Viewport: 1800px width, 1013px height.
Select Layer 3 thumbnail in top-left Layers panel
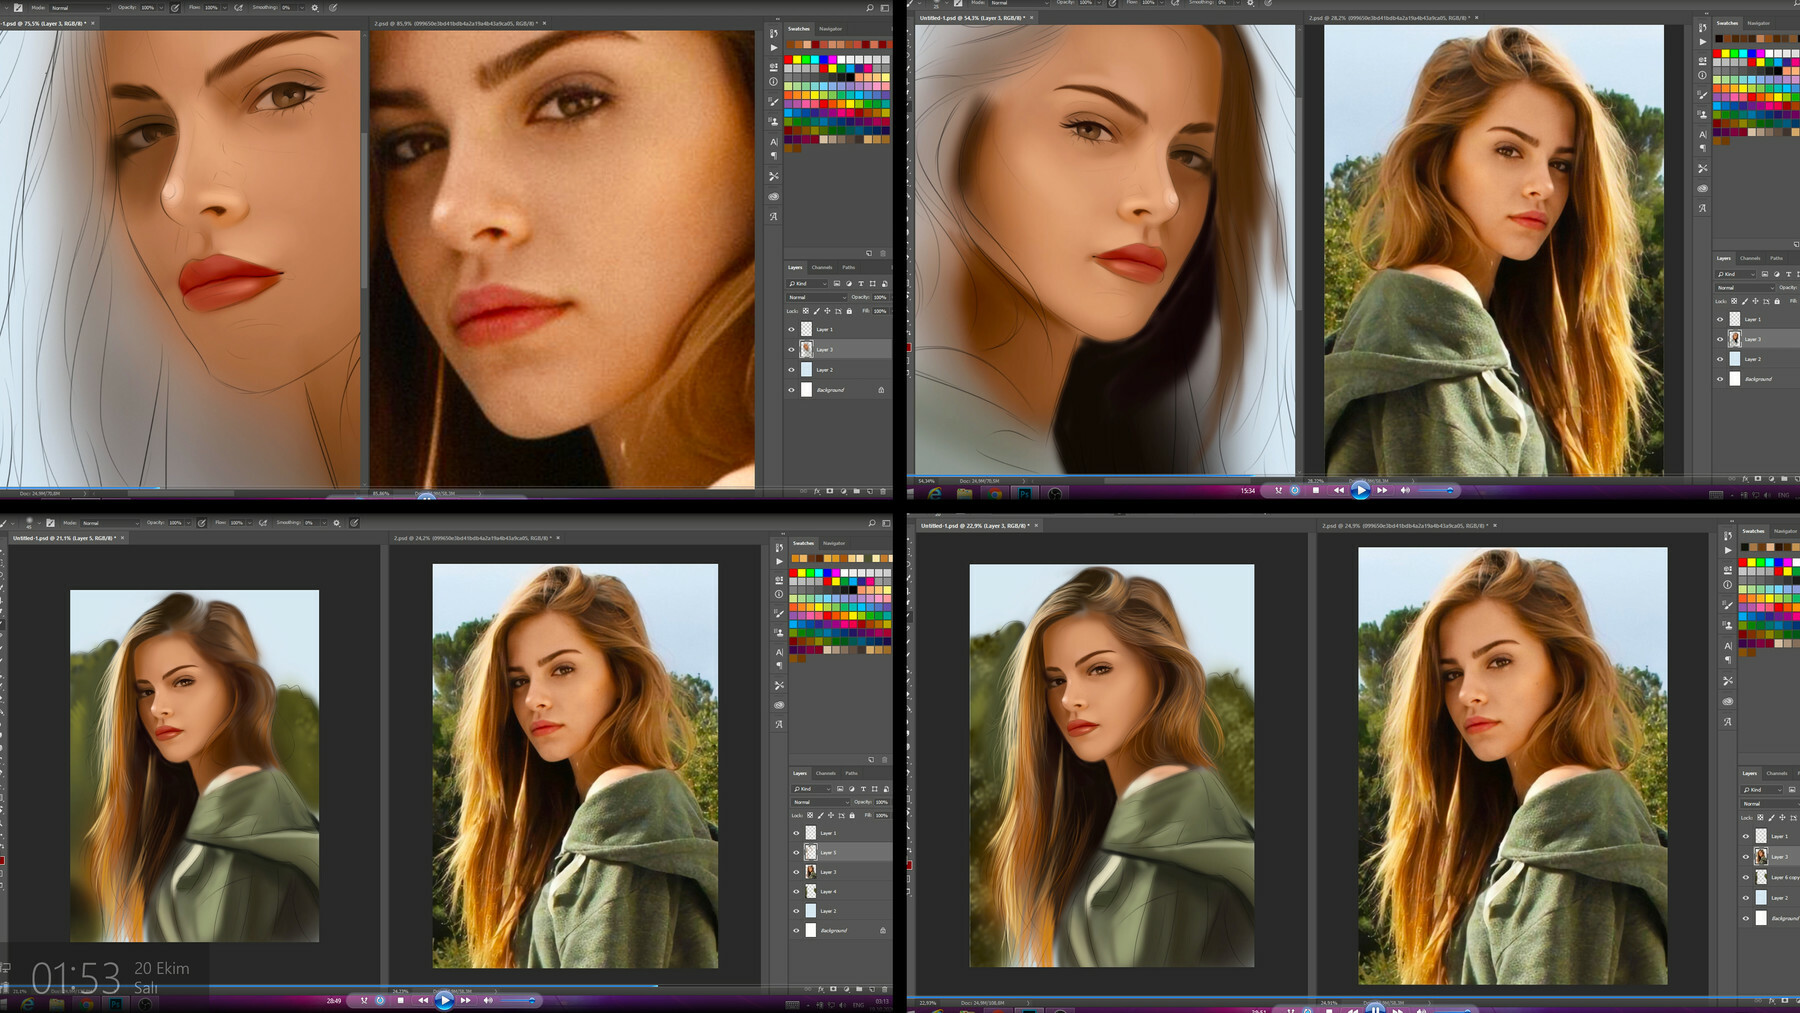[x=807, y=349]
